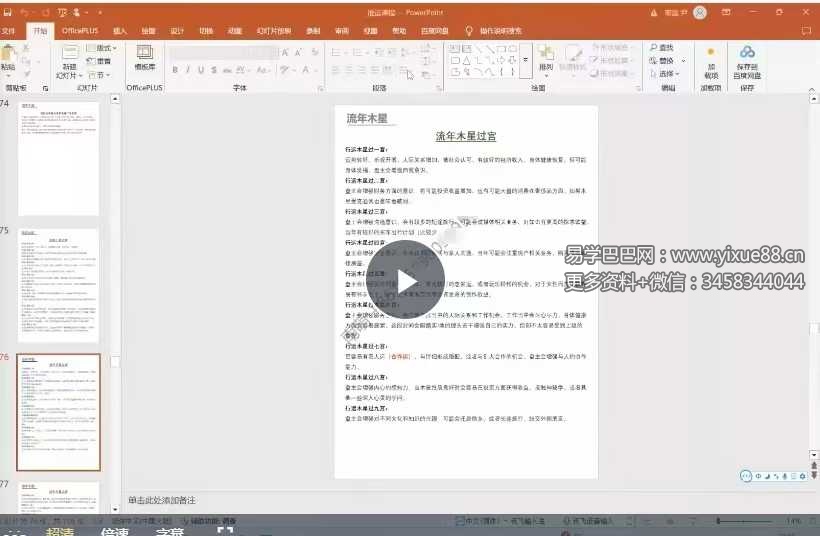The width and height of the screenshot is (820, 536).
Task: Toggle Underline text formatting
Action: [x=201, y=70]
